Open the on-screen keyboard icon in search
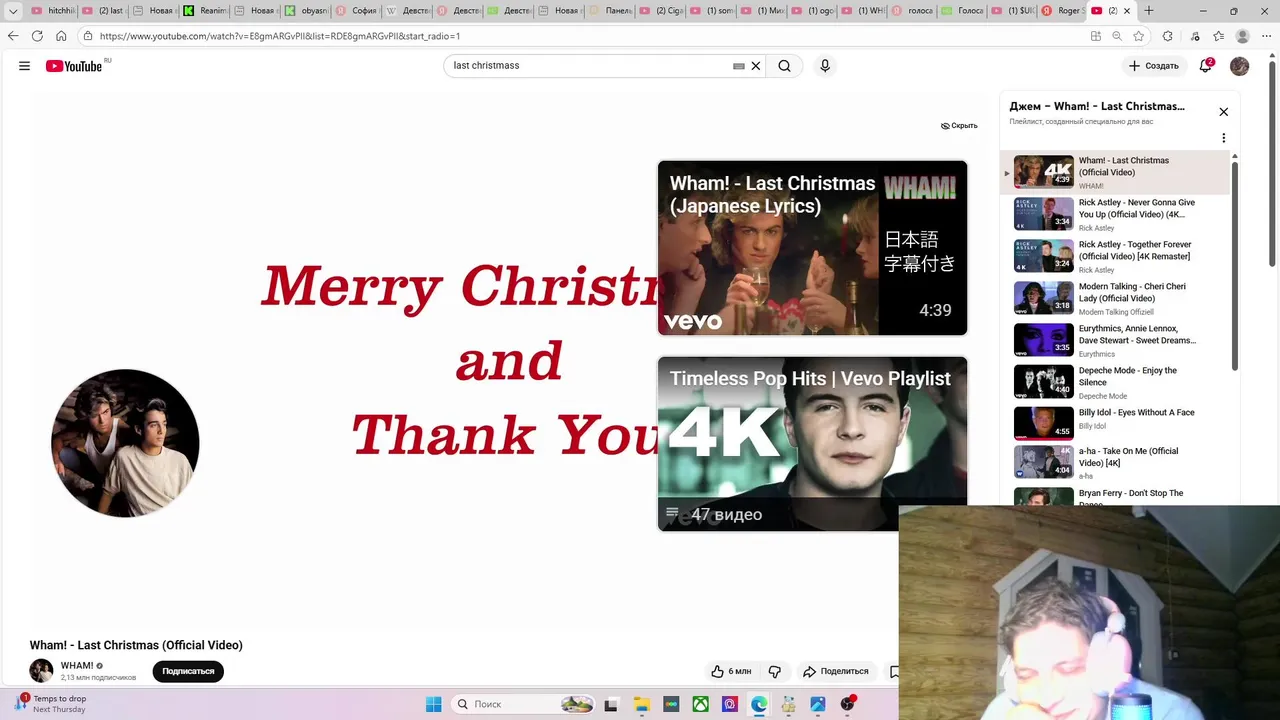Screen dimensions: 1280x720 pyautogui.click(x=739, y=66)
